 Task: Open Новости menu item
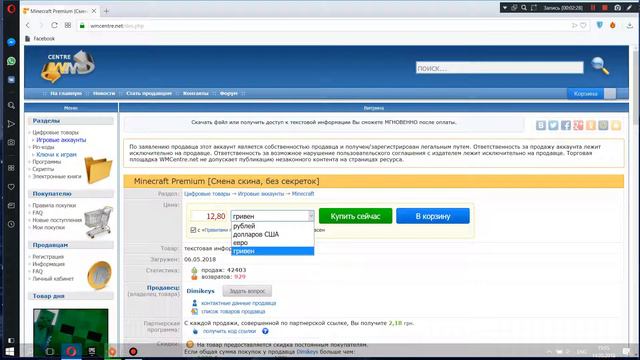click(104, 93)
